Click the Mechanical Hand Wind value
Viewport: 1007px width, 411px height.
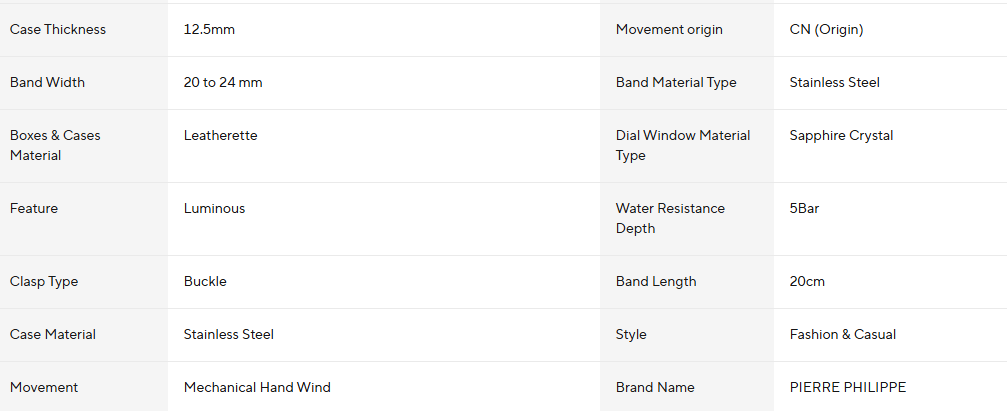(x=257, y=388)
